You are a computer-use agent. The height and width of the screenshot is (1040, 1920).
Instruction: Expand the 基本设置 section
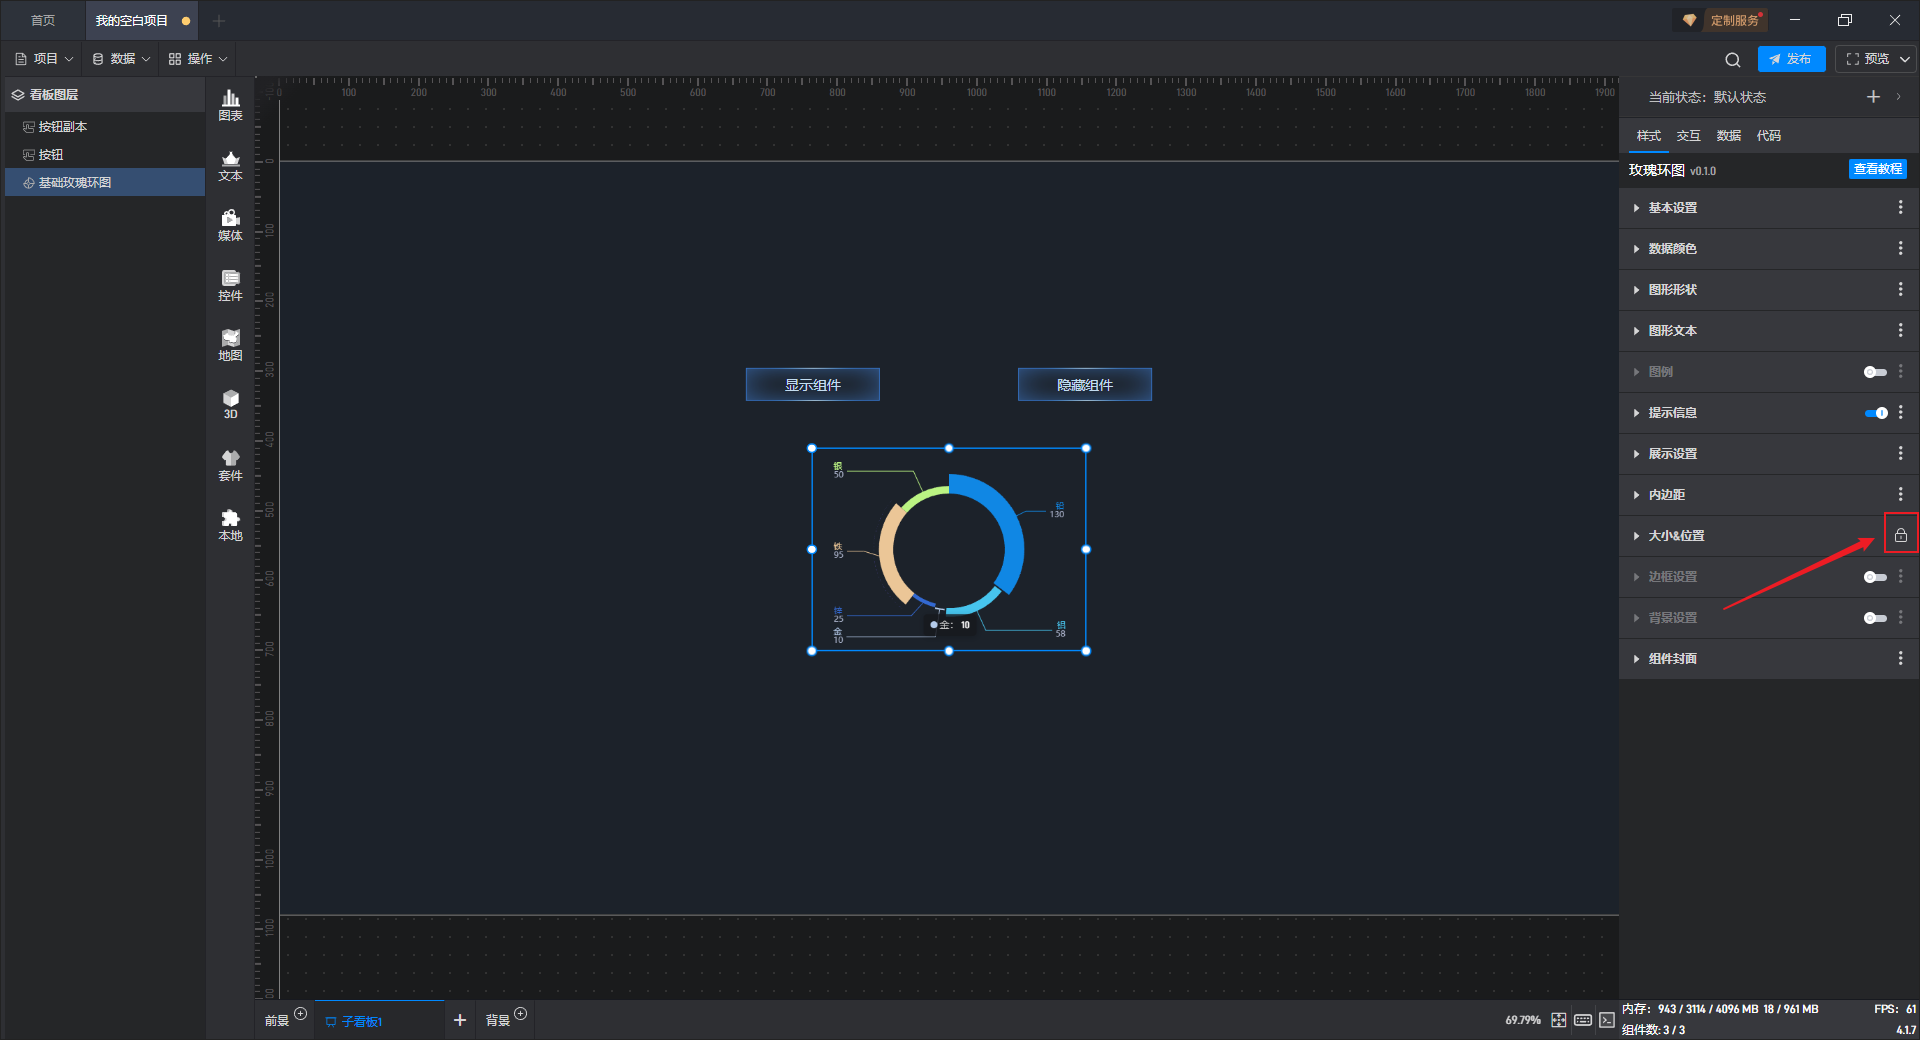click(x=1672, y=208)
